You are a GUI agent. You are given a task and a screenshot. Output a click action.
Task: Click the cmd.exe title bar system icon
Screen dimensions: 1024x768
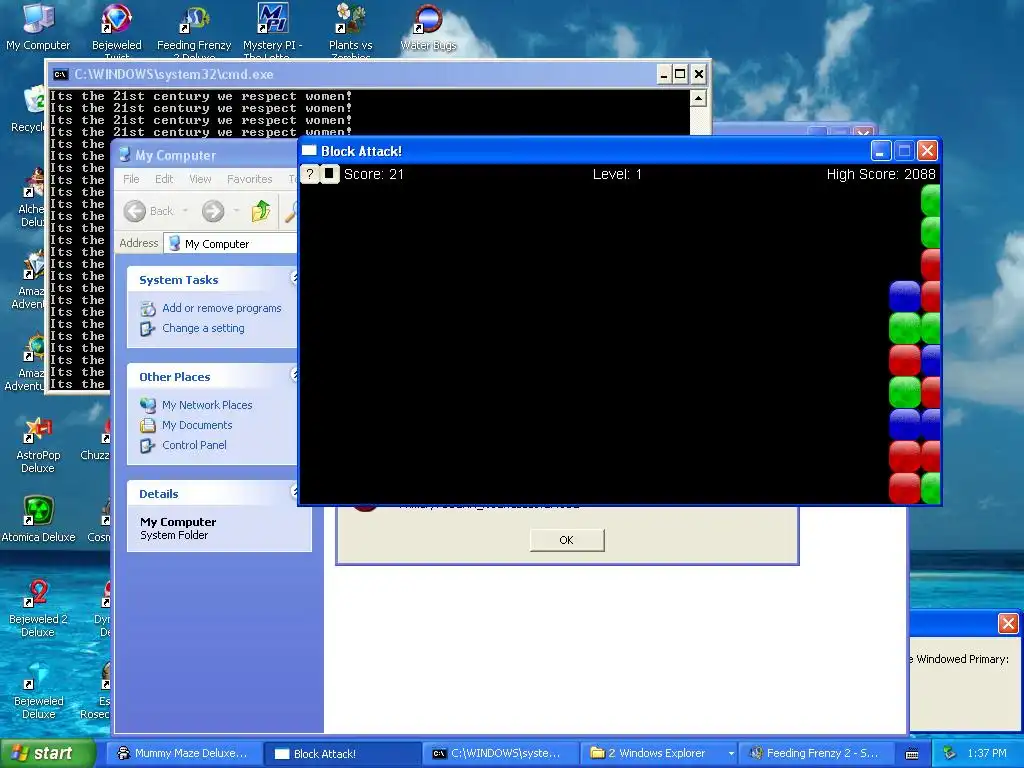tap(61, 74)
